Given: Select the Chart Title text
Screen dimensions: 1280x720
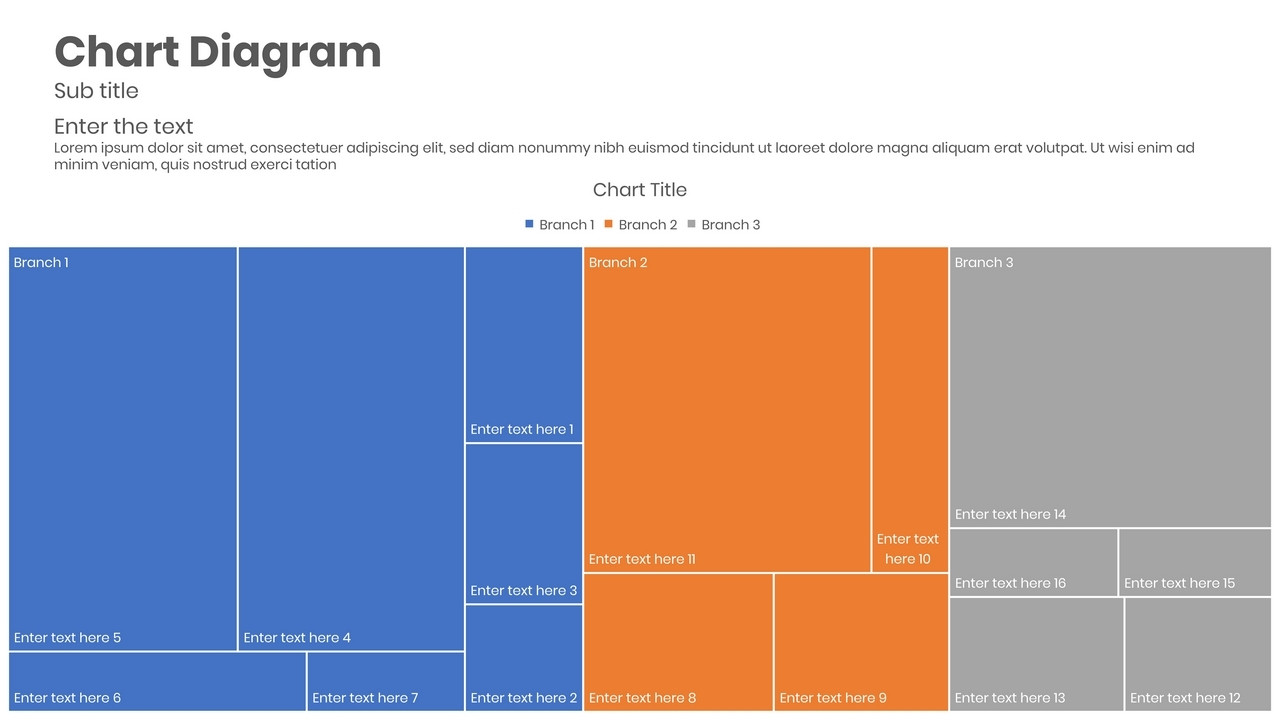Looking at the screenshot, I should pos(640,190).
